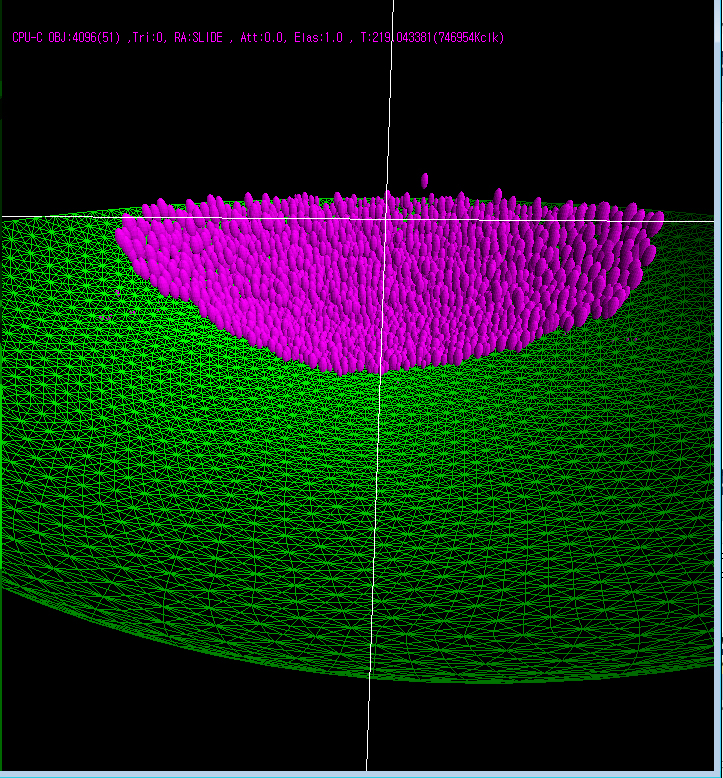Click the intersection of the white axis lines
Screen dimensions: 723x778
387,218
